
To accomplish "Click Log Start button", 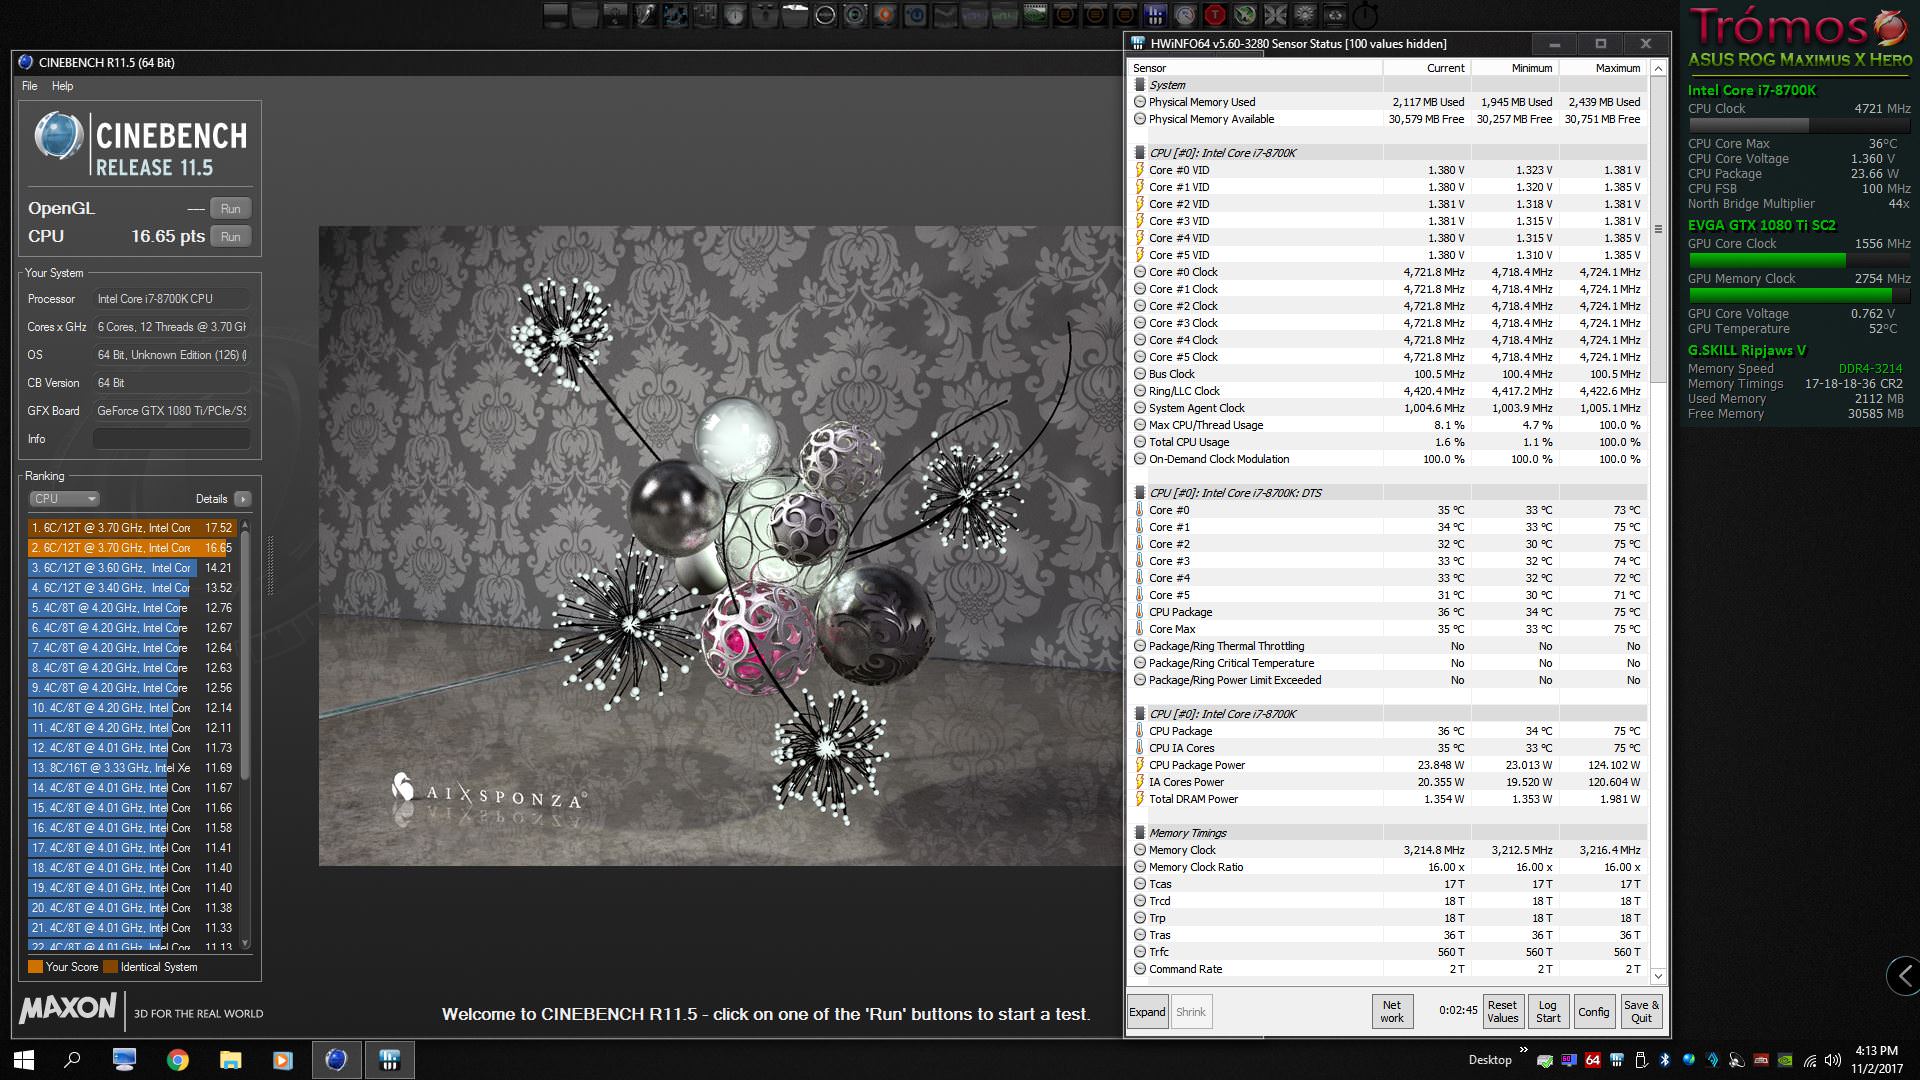I will (1548, 1012).
